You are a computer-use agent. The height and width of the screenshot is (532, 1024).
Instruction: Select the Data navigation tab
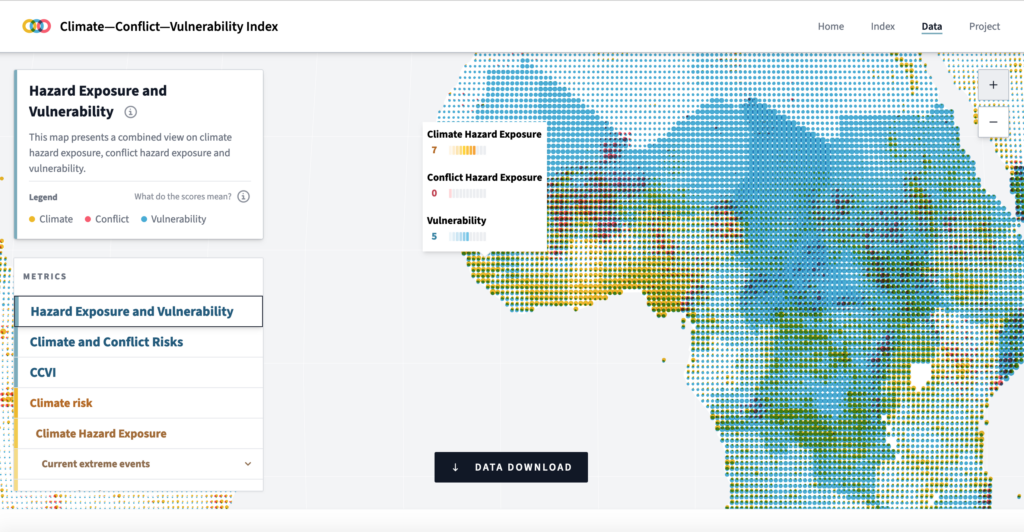tap(932, 27)
